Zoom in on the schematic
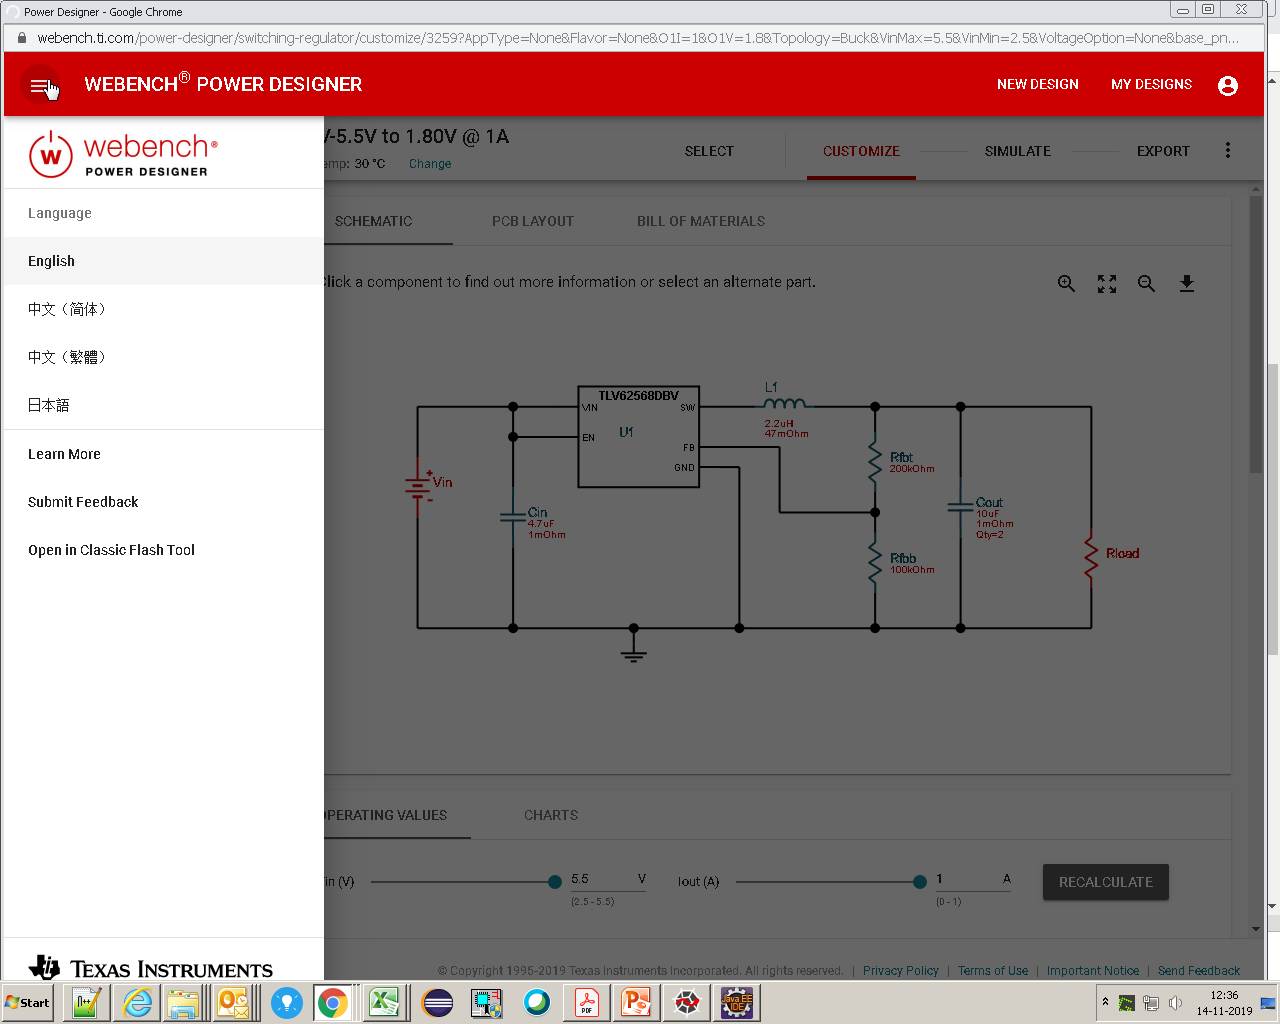Image resolution: width=1280 pixels, height=1024 pixels. [x=1066, y=283]
